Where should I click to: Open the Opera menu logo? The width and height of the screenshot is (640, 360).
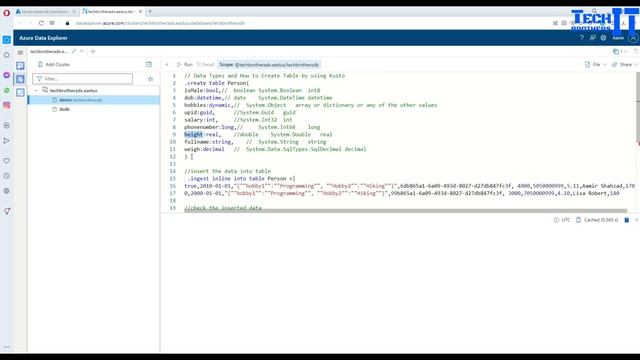point(7,13)
